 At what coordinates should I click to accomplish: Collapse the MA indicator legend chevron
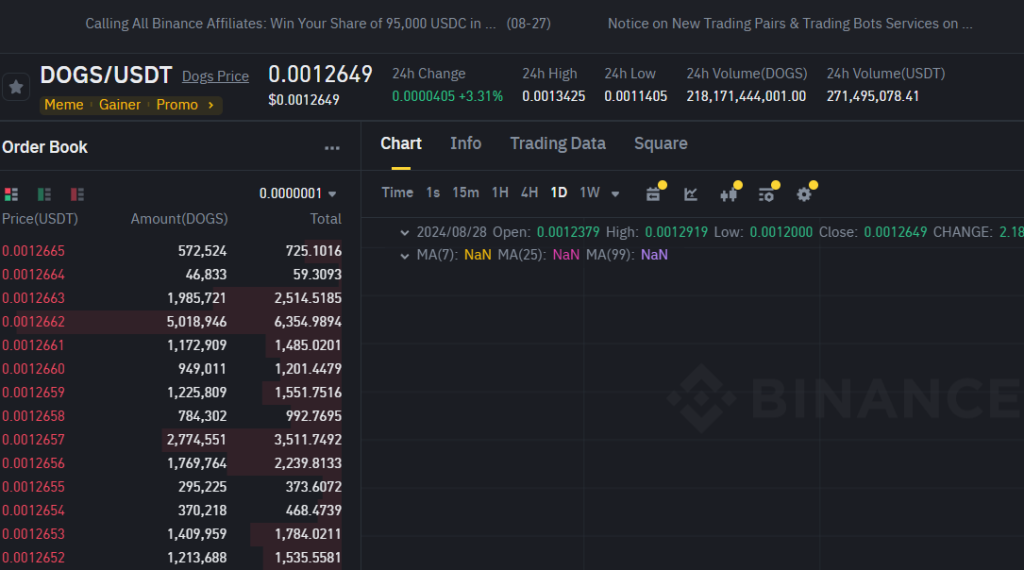coord(404,256)
